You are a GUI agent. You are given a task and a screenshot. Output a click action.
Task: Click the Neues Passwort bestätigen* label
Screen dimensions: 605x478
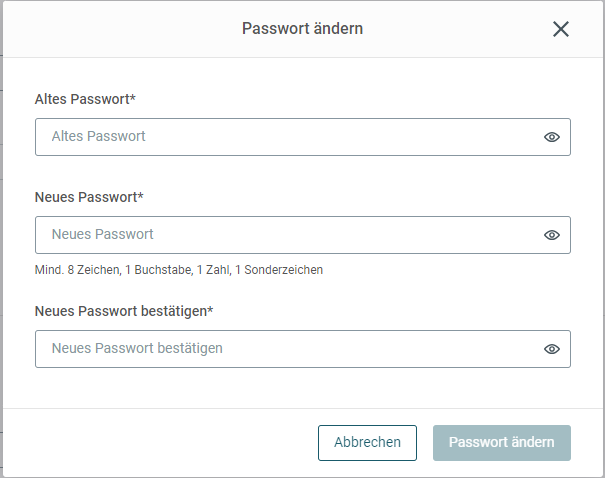tap(124, 311)
